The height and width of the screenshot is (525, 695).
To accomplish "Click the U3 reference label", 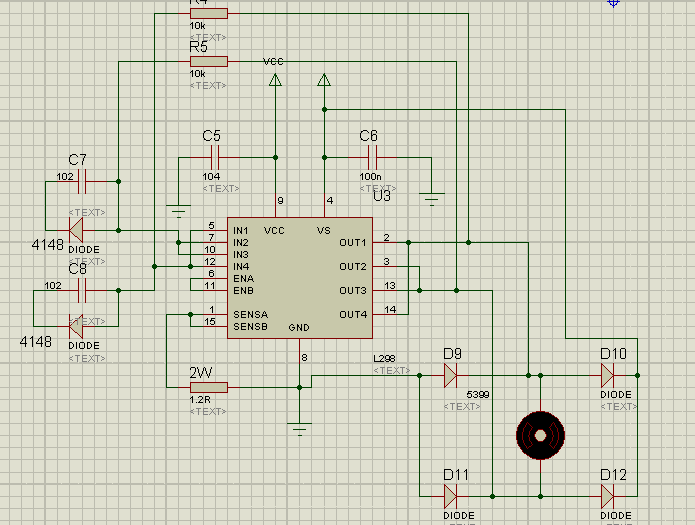I will (382, 196).
